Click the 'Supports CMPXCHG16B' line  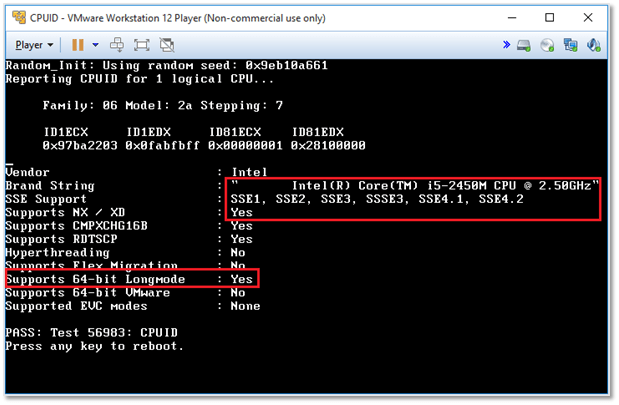129,226
